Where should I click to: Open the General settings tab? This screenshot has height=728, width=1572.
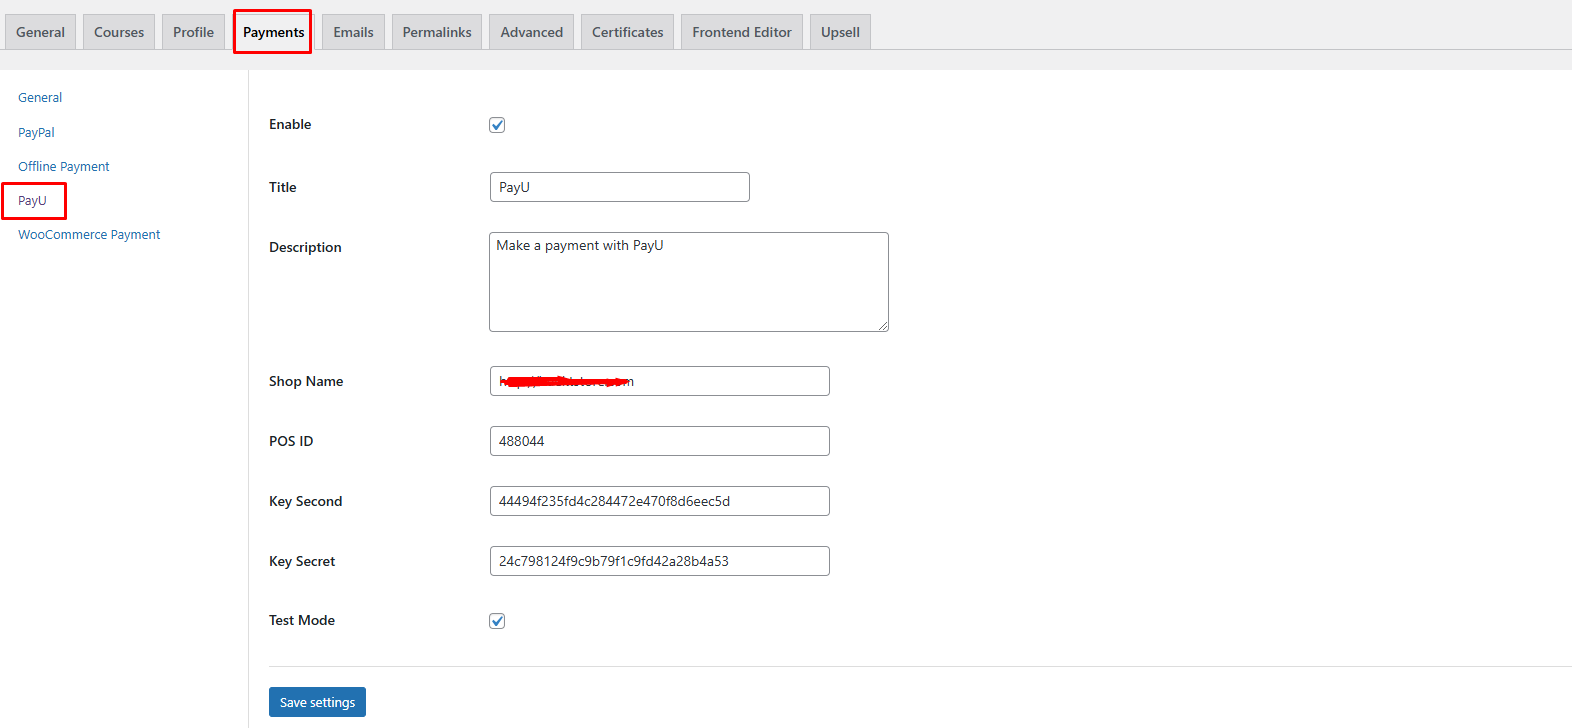click(x=40, y=32)
